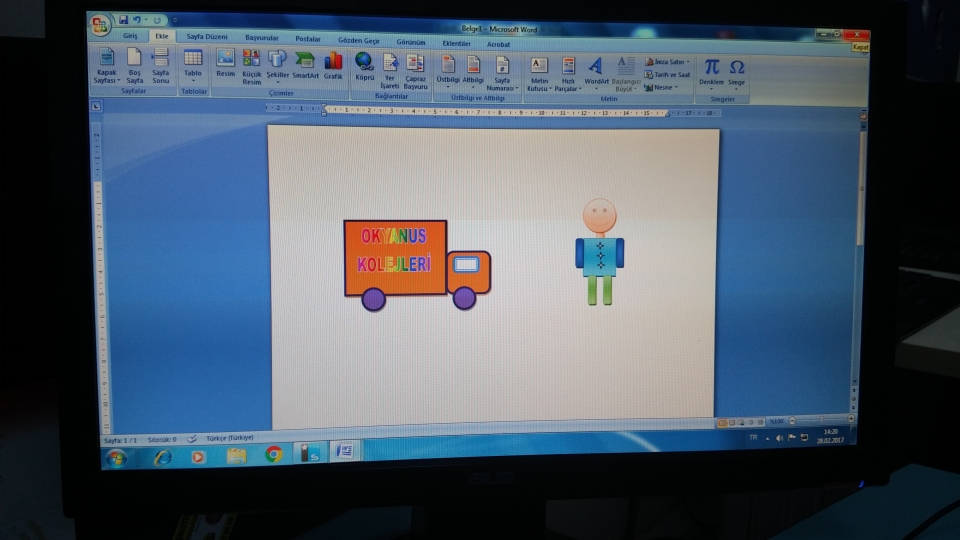Click the tab selector at ruler corner
This screenshot has height=540, width=960.
(96, 107)
